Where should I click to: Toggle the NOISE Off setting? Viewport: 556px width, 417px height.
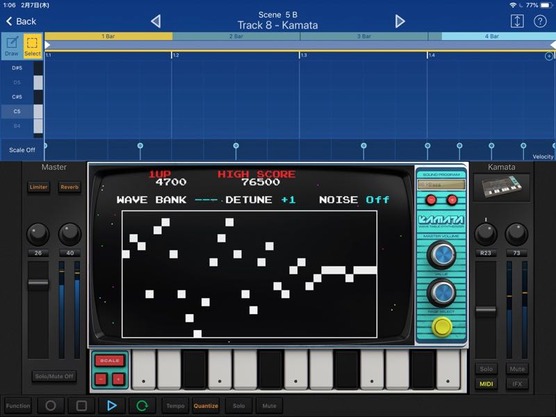click(377, 200)
